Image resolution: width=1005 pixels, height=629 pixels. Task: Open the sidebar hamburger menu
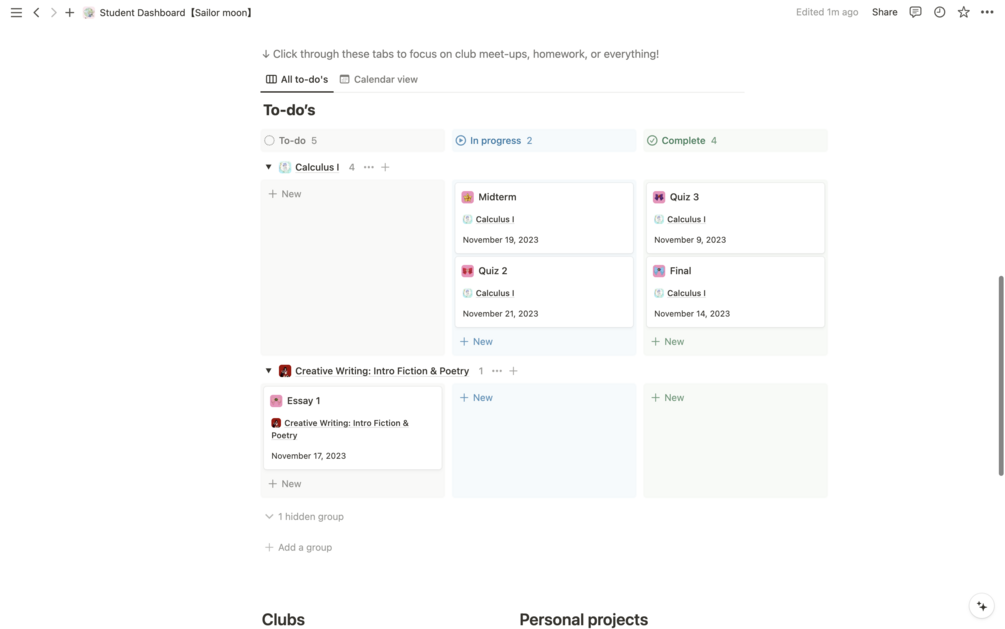pos(16,13)
